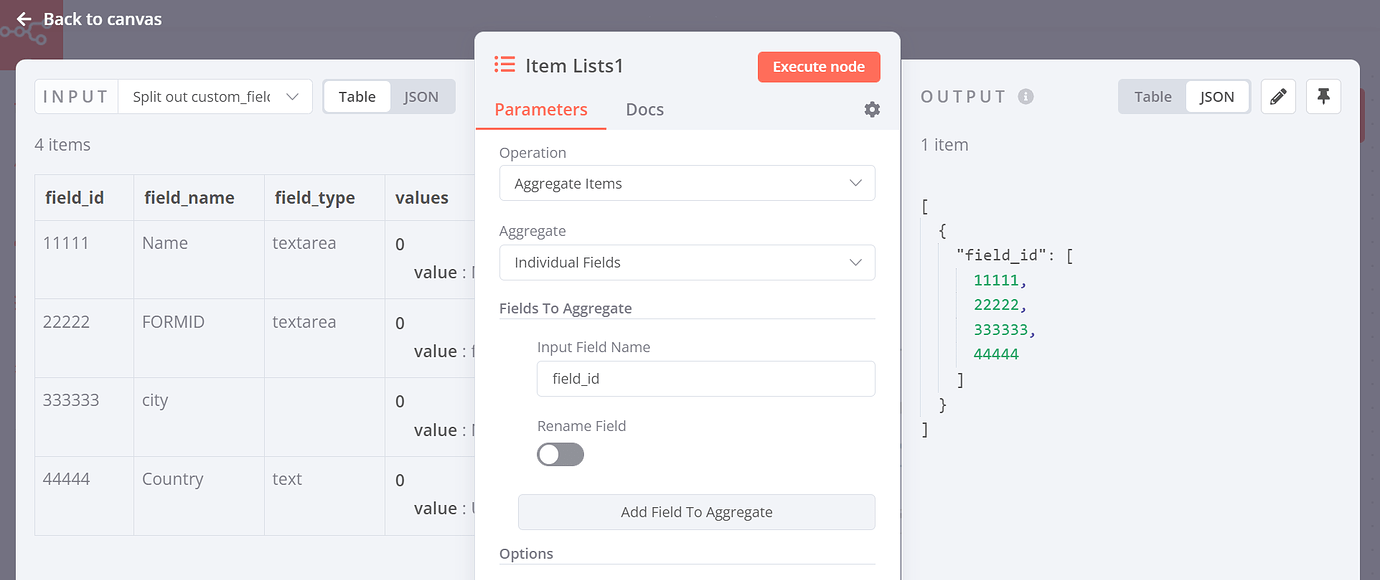Screen dimensions: 1380x580
Task: Open the input source dropdown Split out custom_field
Action: point(215,96)
